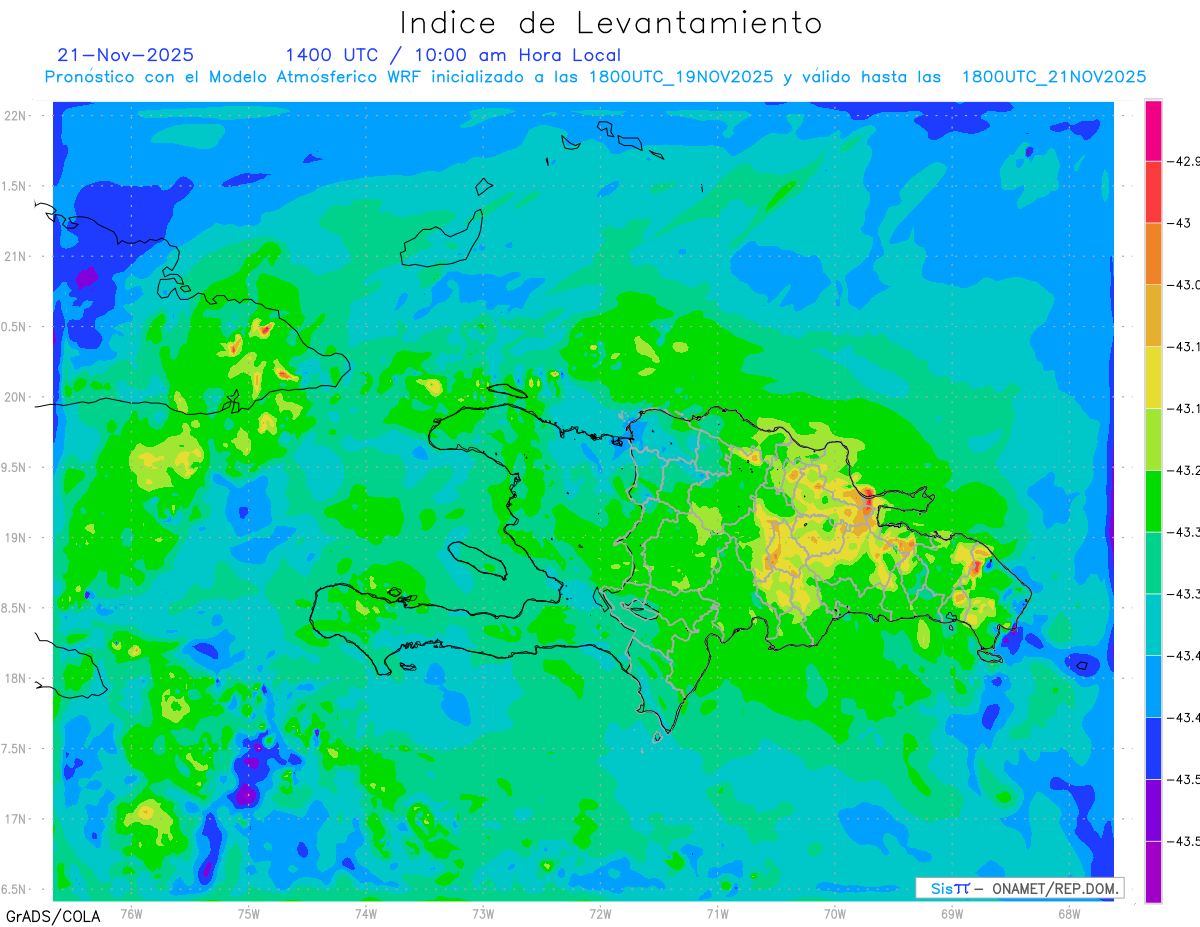
Task: Click the '72W' longitude label
Action: pyautogui.click(x=600, y=913)
